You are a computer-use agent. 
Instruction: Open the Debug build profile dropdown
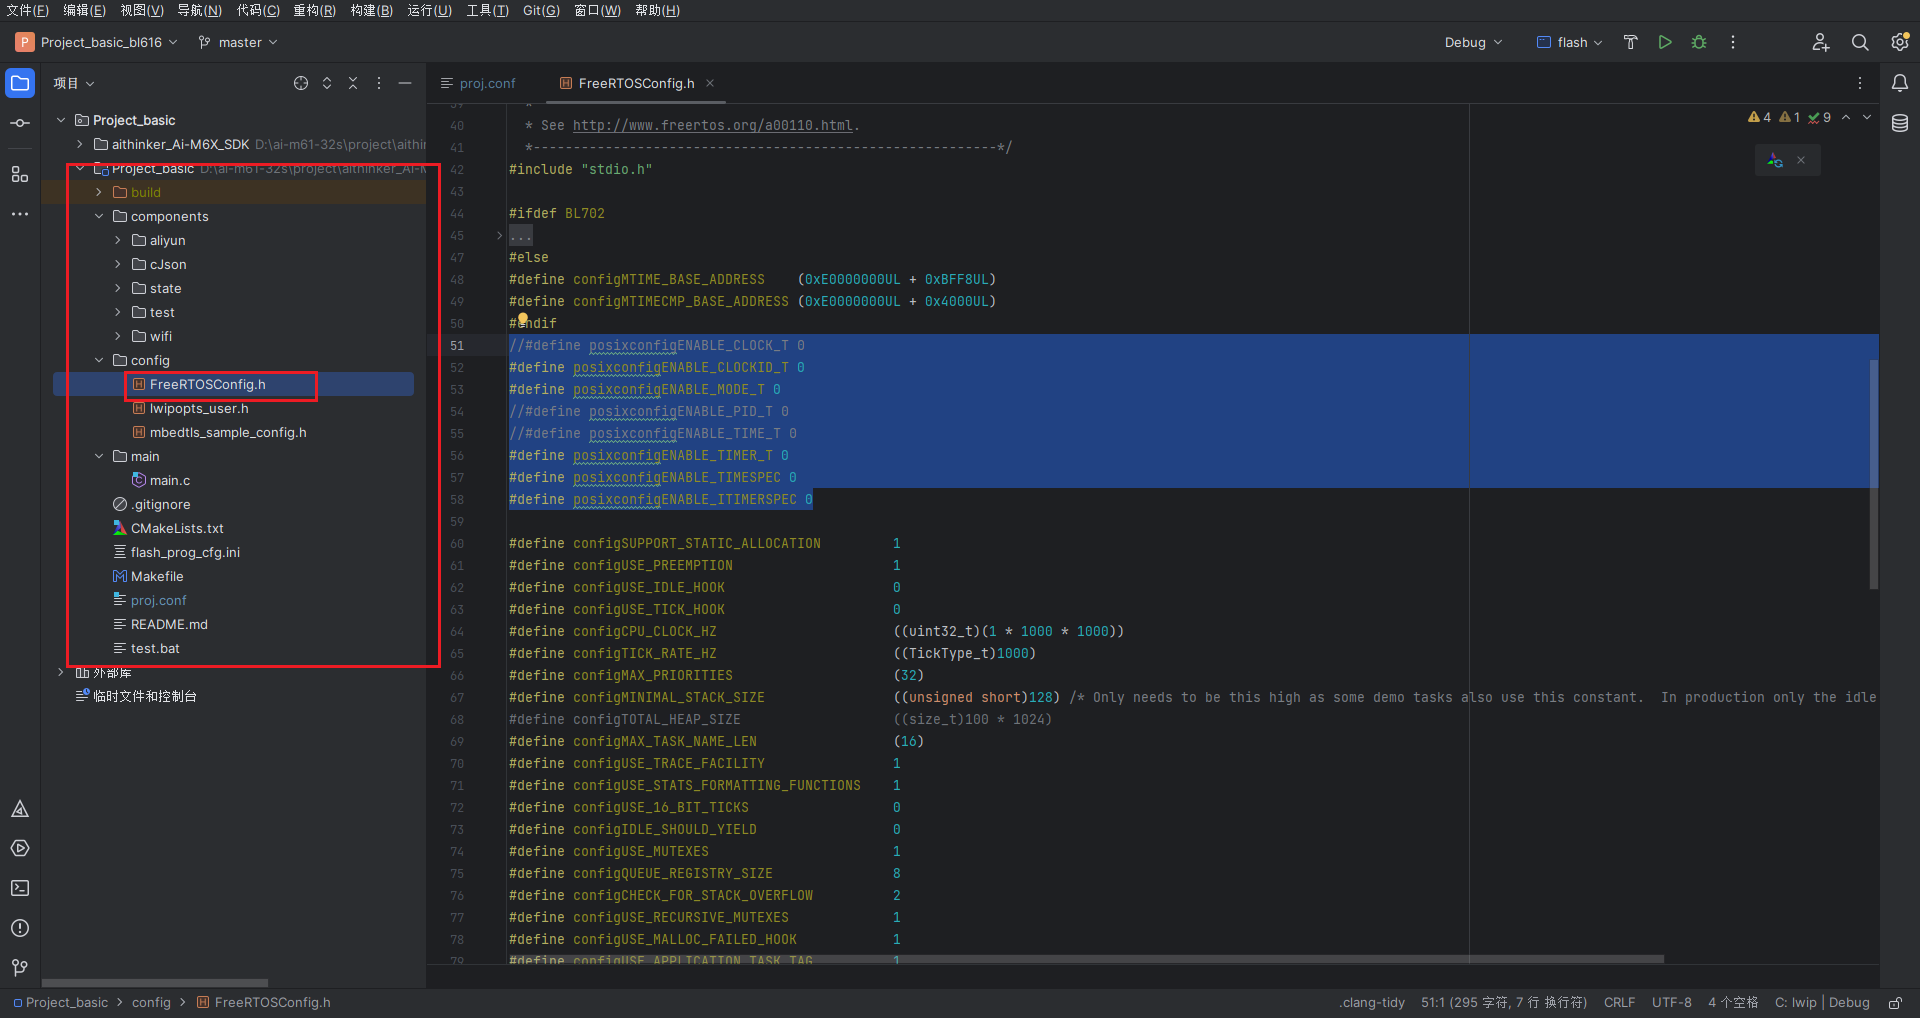coord(1473,42)
